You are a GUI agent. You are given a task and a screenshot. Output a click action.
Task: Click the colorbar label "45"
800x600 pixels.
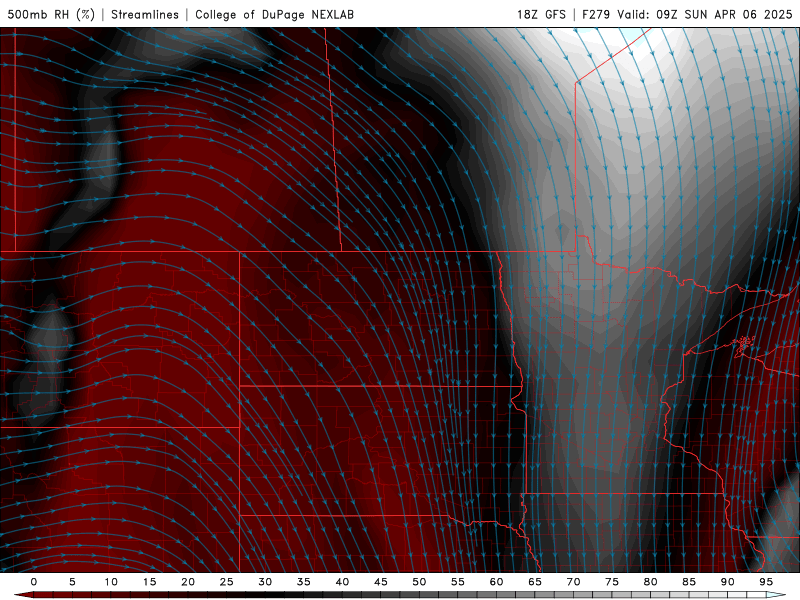(381, 582)
